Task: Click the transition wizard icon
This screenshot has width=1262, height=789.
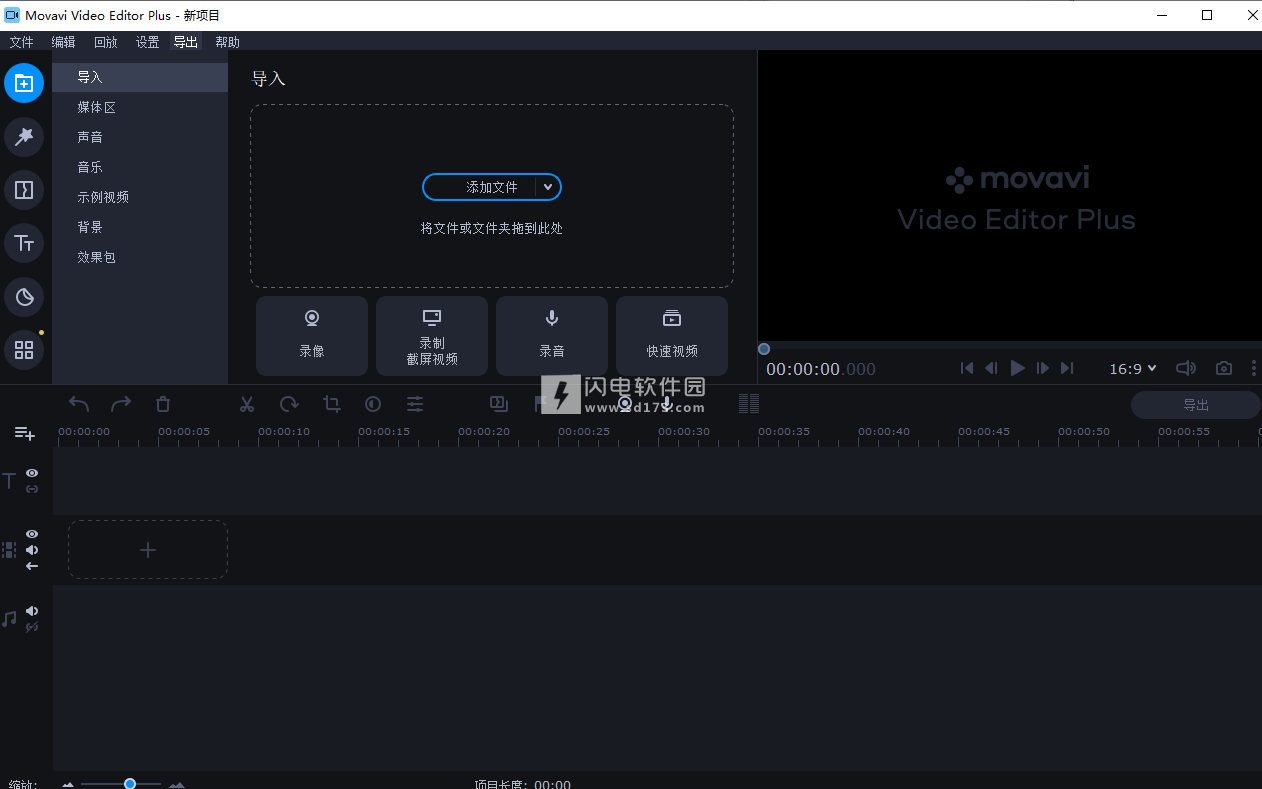Action: pyautogui.click(x=499, y=403)
